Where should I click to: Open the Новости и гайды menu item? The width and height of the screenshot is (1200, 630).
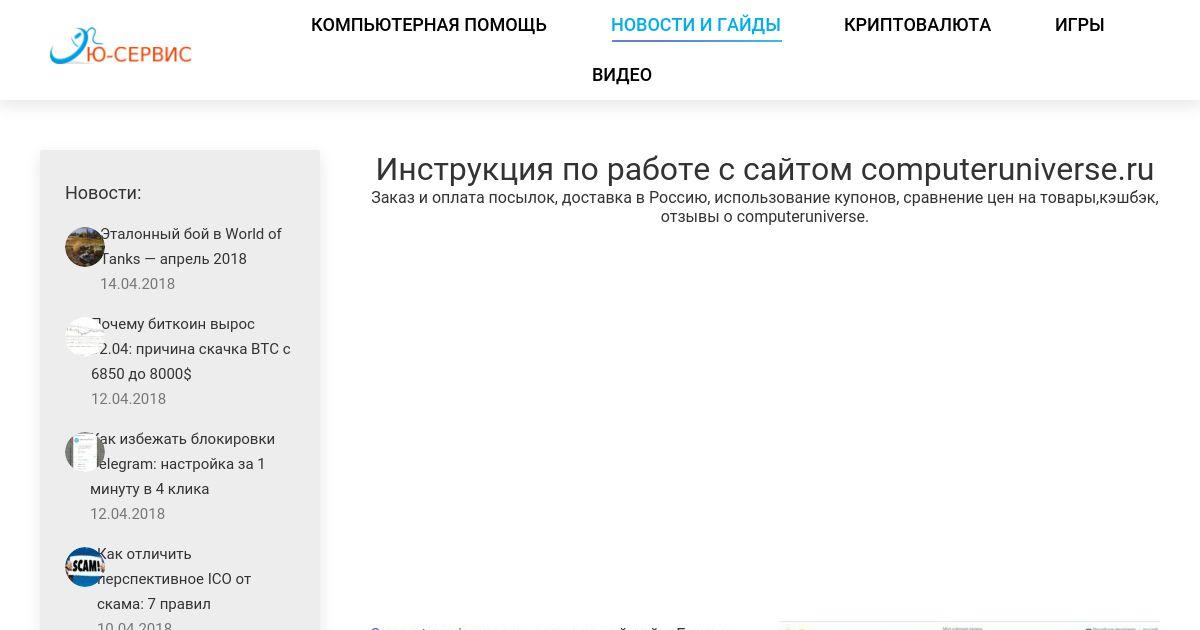tap(696, 25)
